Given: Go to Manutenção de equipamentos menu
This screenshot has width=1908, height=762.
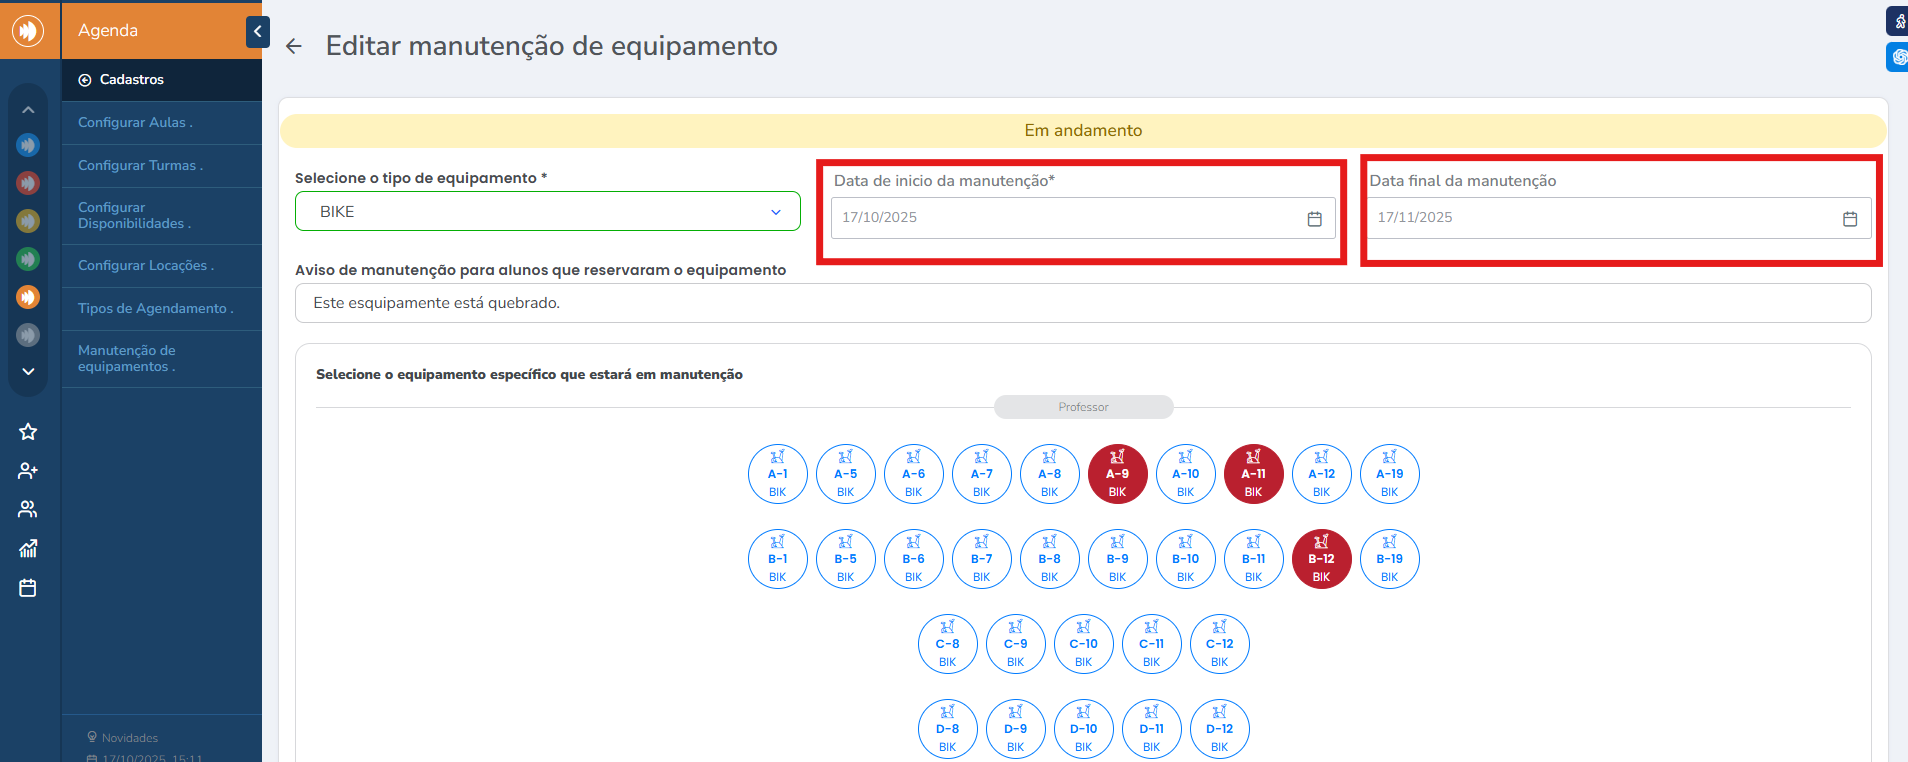Looking at the screenshot, I should tap(127, 359).
